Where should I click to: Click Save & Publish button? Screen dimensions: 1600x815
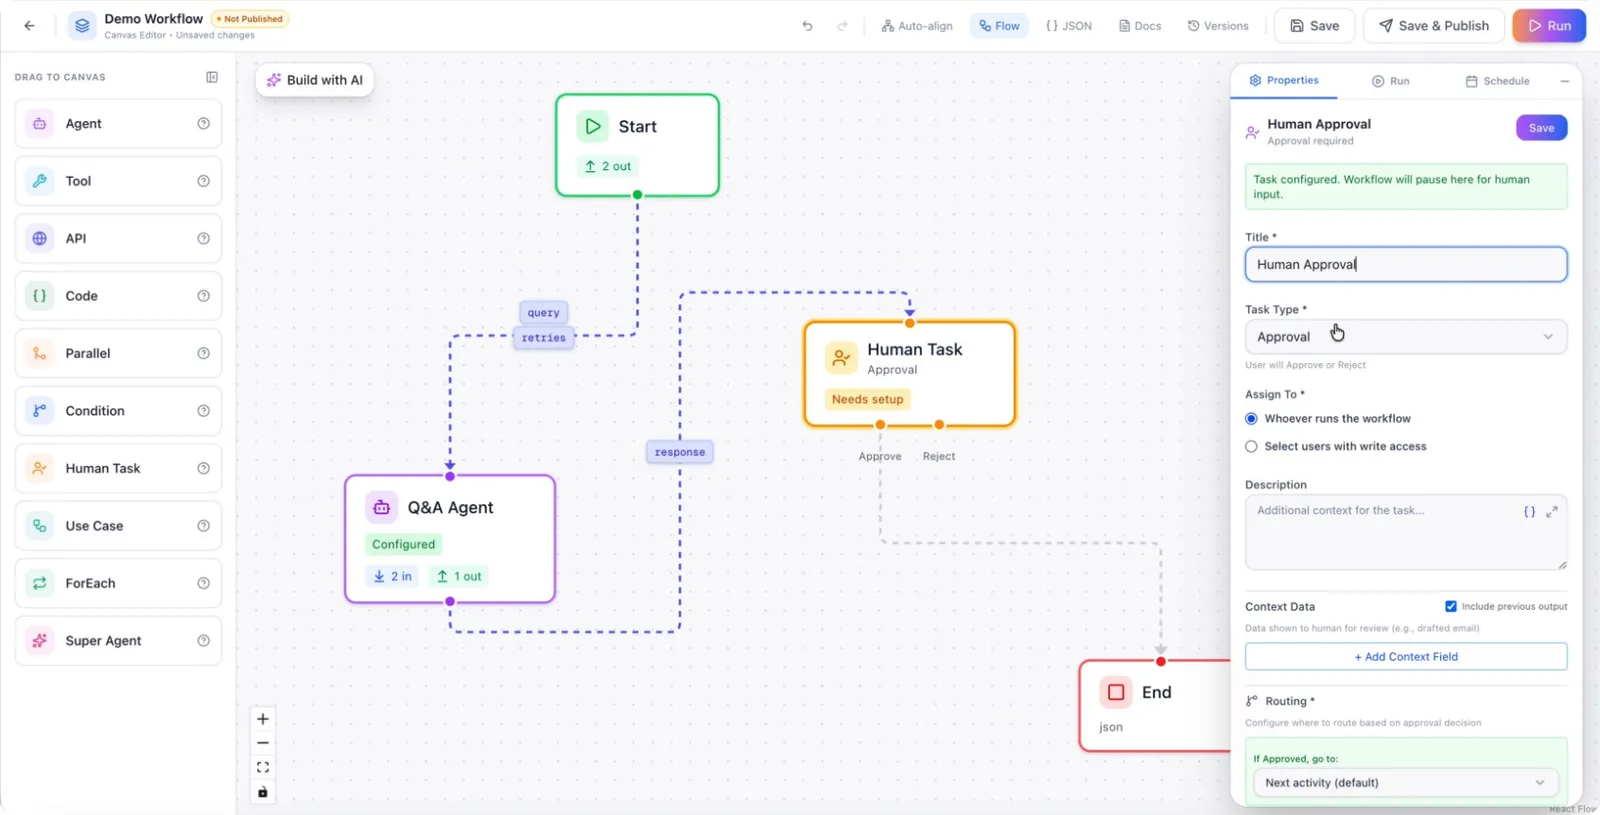pos(1434,26)
